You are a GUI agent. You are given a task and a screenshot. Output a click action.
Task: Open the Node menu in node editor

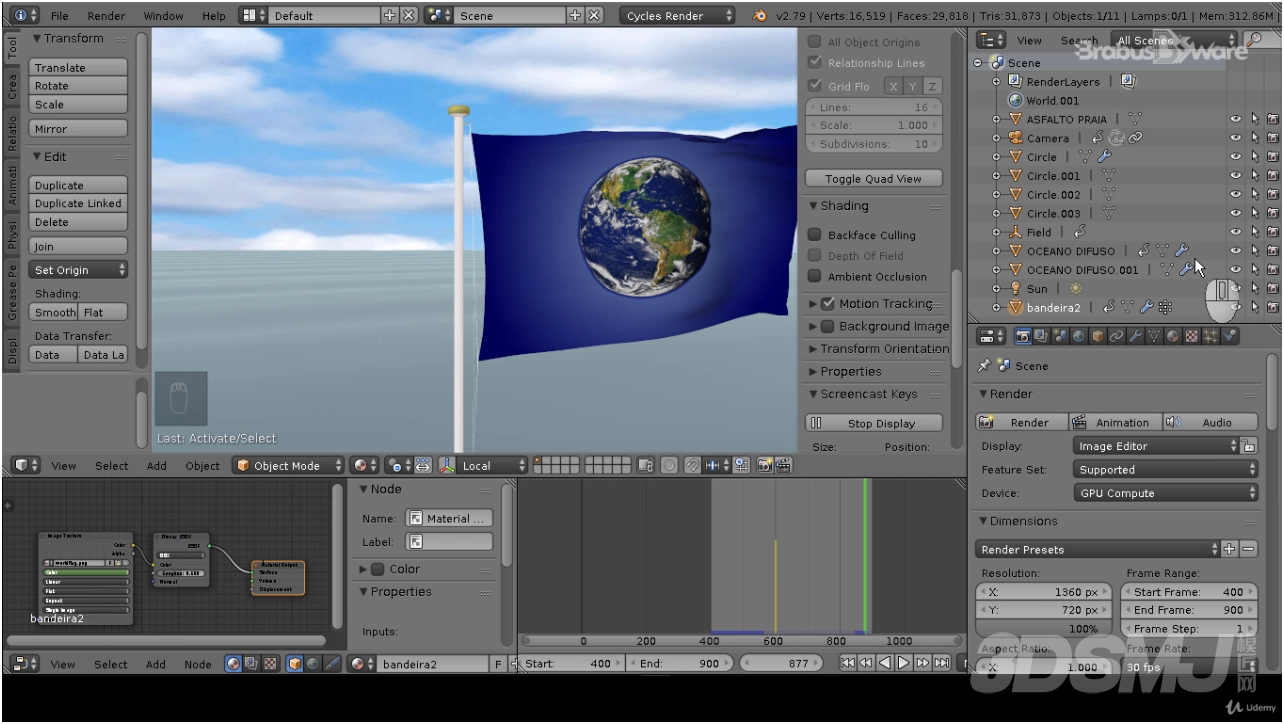[x=197, y=664]
